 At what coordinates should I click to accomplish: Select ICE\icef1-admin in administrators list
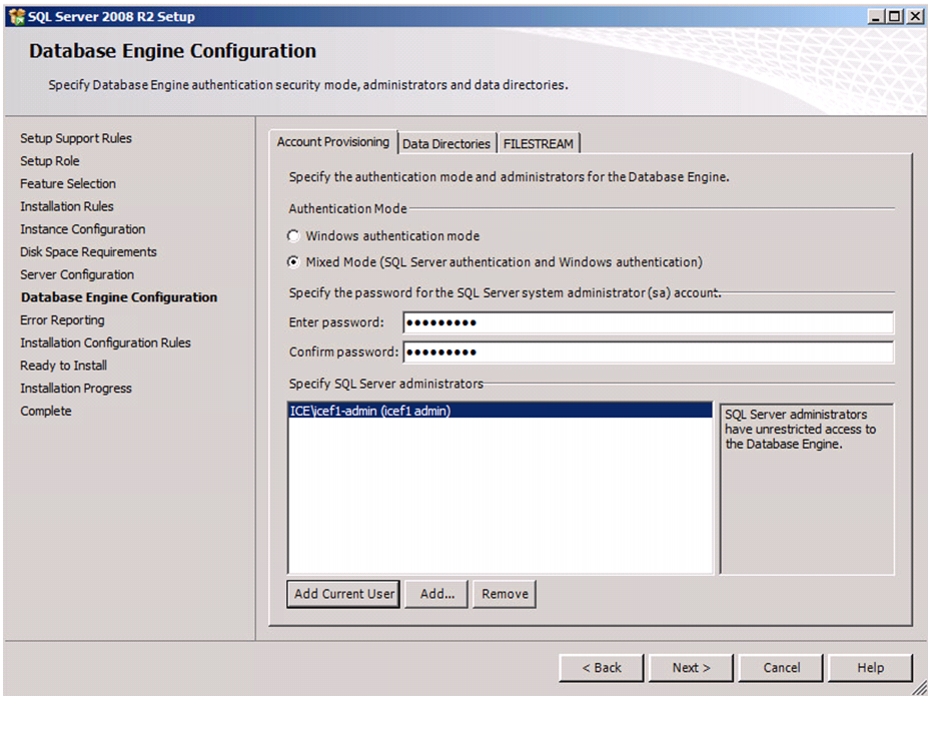500,411
